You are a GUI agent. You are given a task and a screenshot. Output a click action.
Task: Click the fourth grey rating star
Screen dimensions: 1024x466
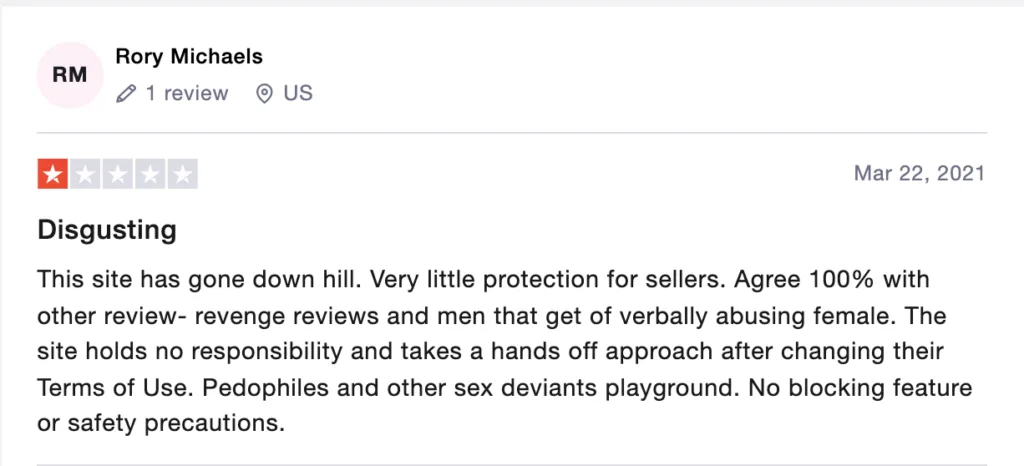pyautogui.click(x=150, y=174)
